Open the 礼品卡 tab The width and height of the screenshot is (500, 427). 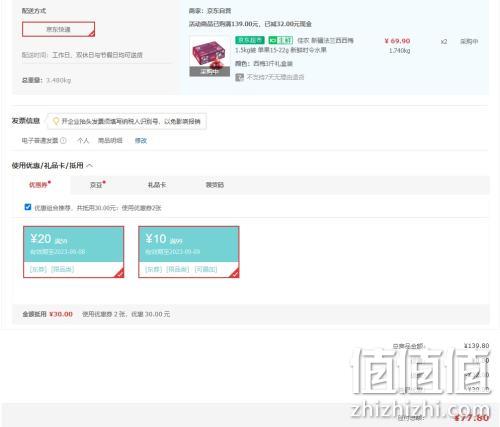[157, 185]
